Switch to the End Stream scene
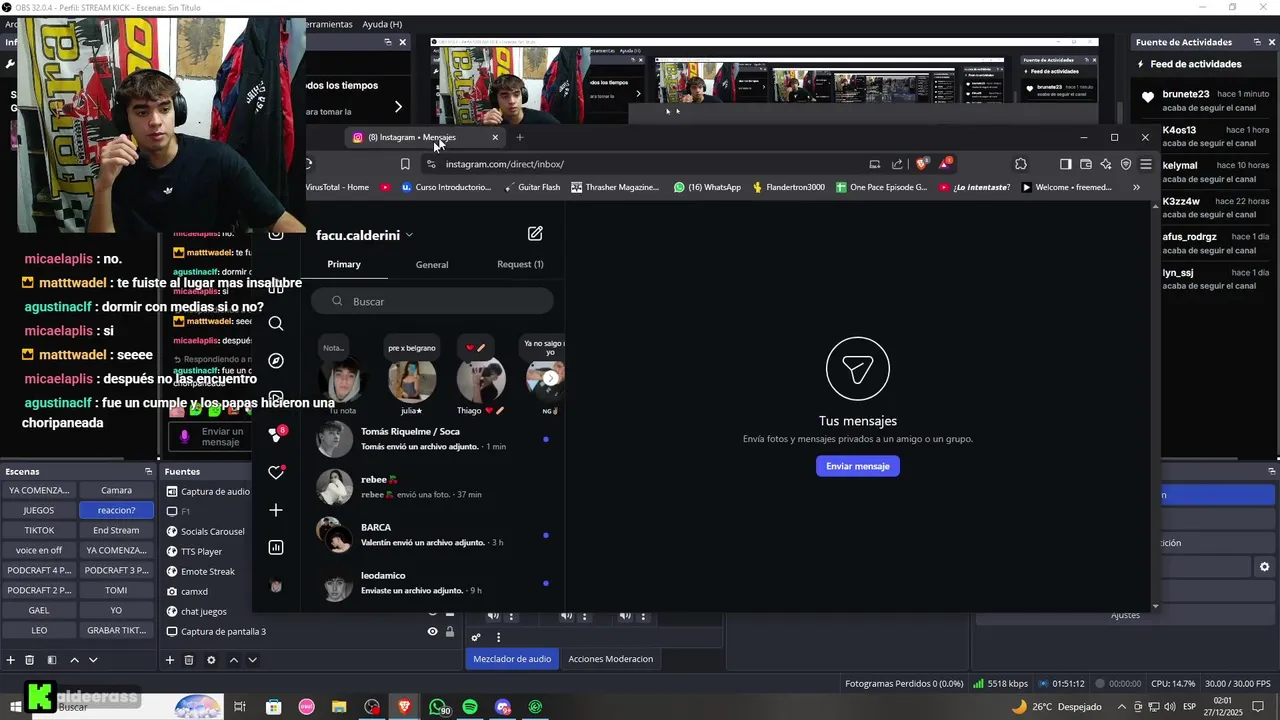 [x=116, y=530]
